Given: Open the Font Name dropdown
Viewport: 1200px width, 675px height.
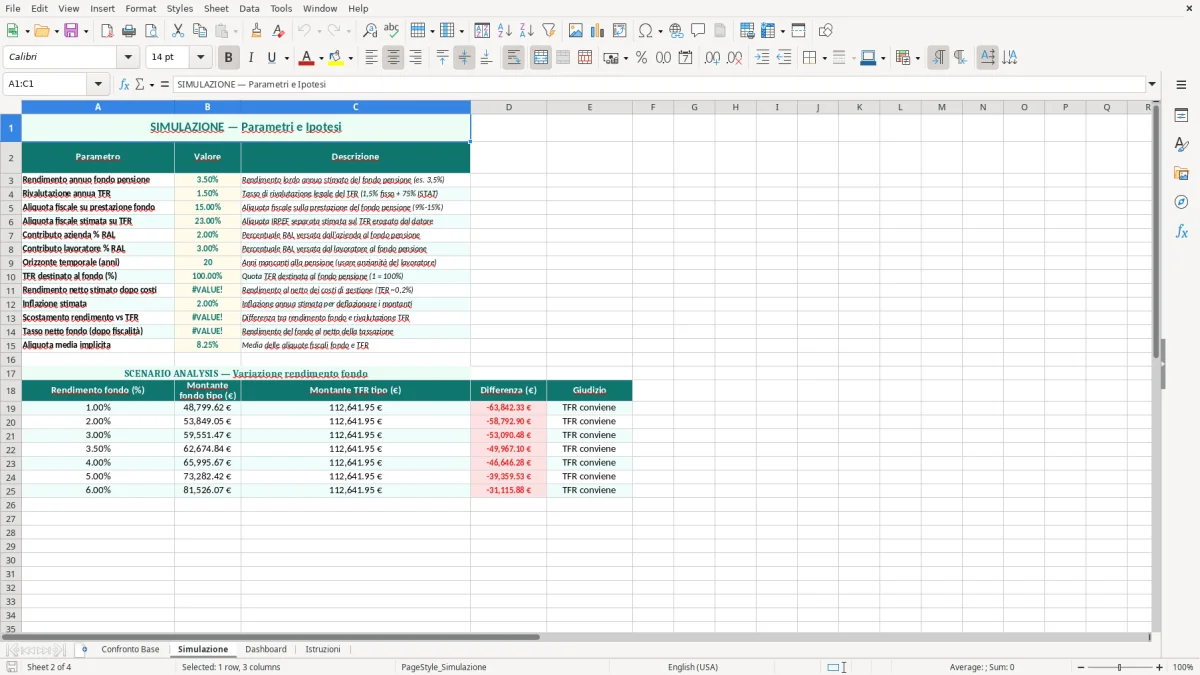Looking at the screenshot, I should (128, 58).
